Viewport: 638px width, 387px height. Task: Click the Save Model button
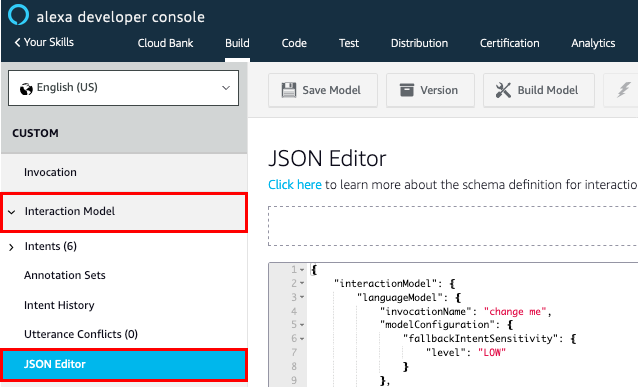click(323, 90)
